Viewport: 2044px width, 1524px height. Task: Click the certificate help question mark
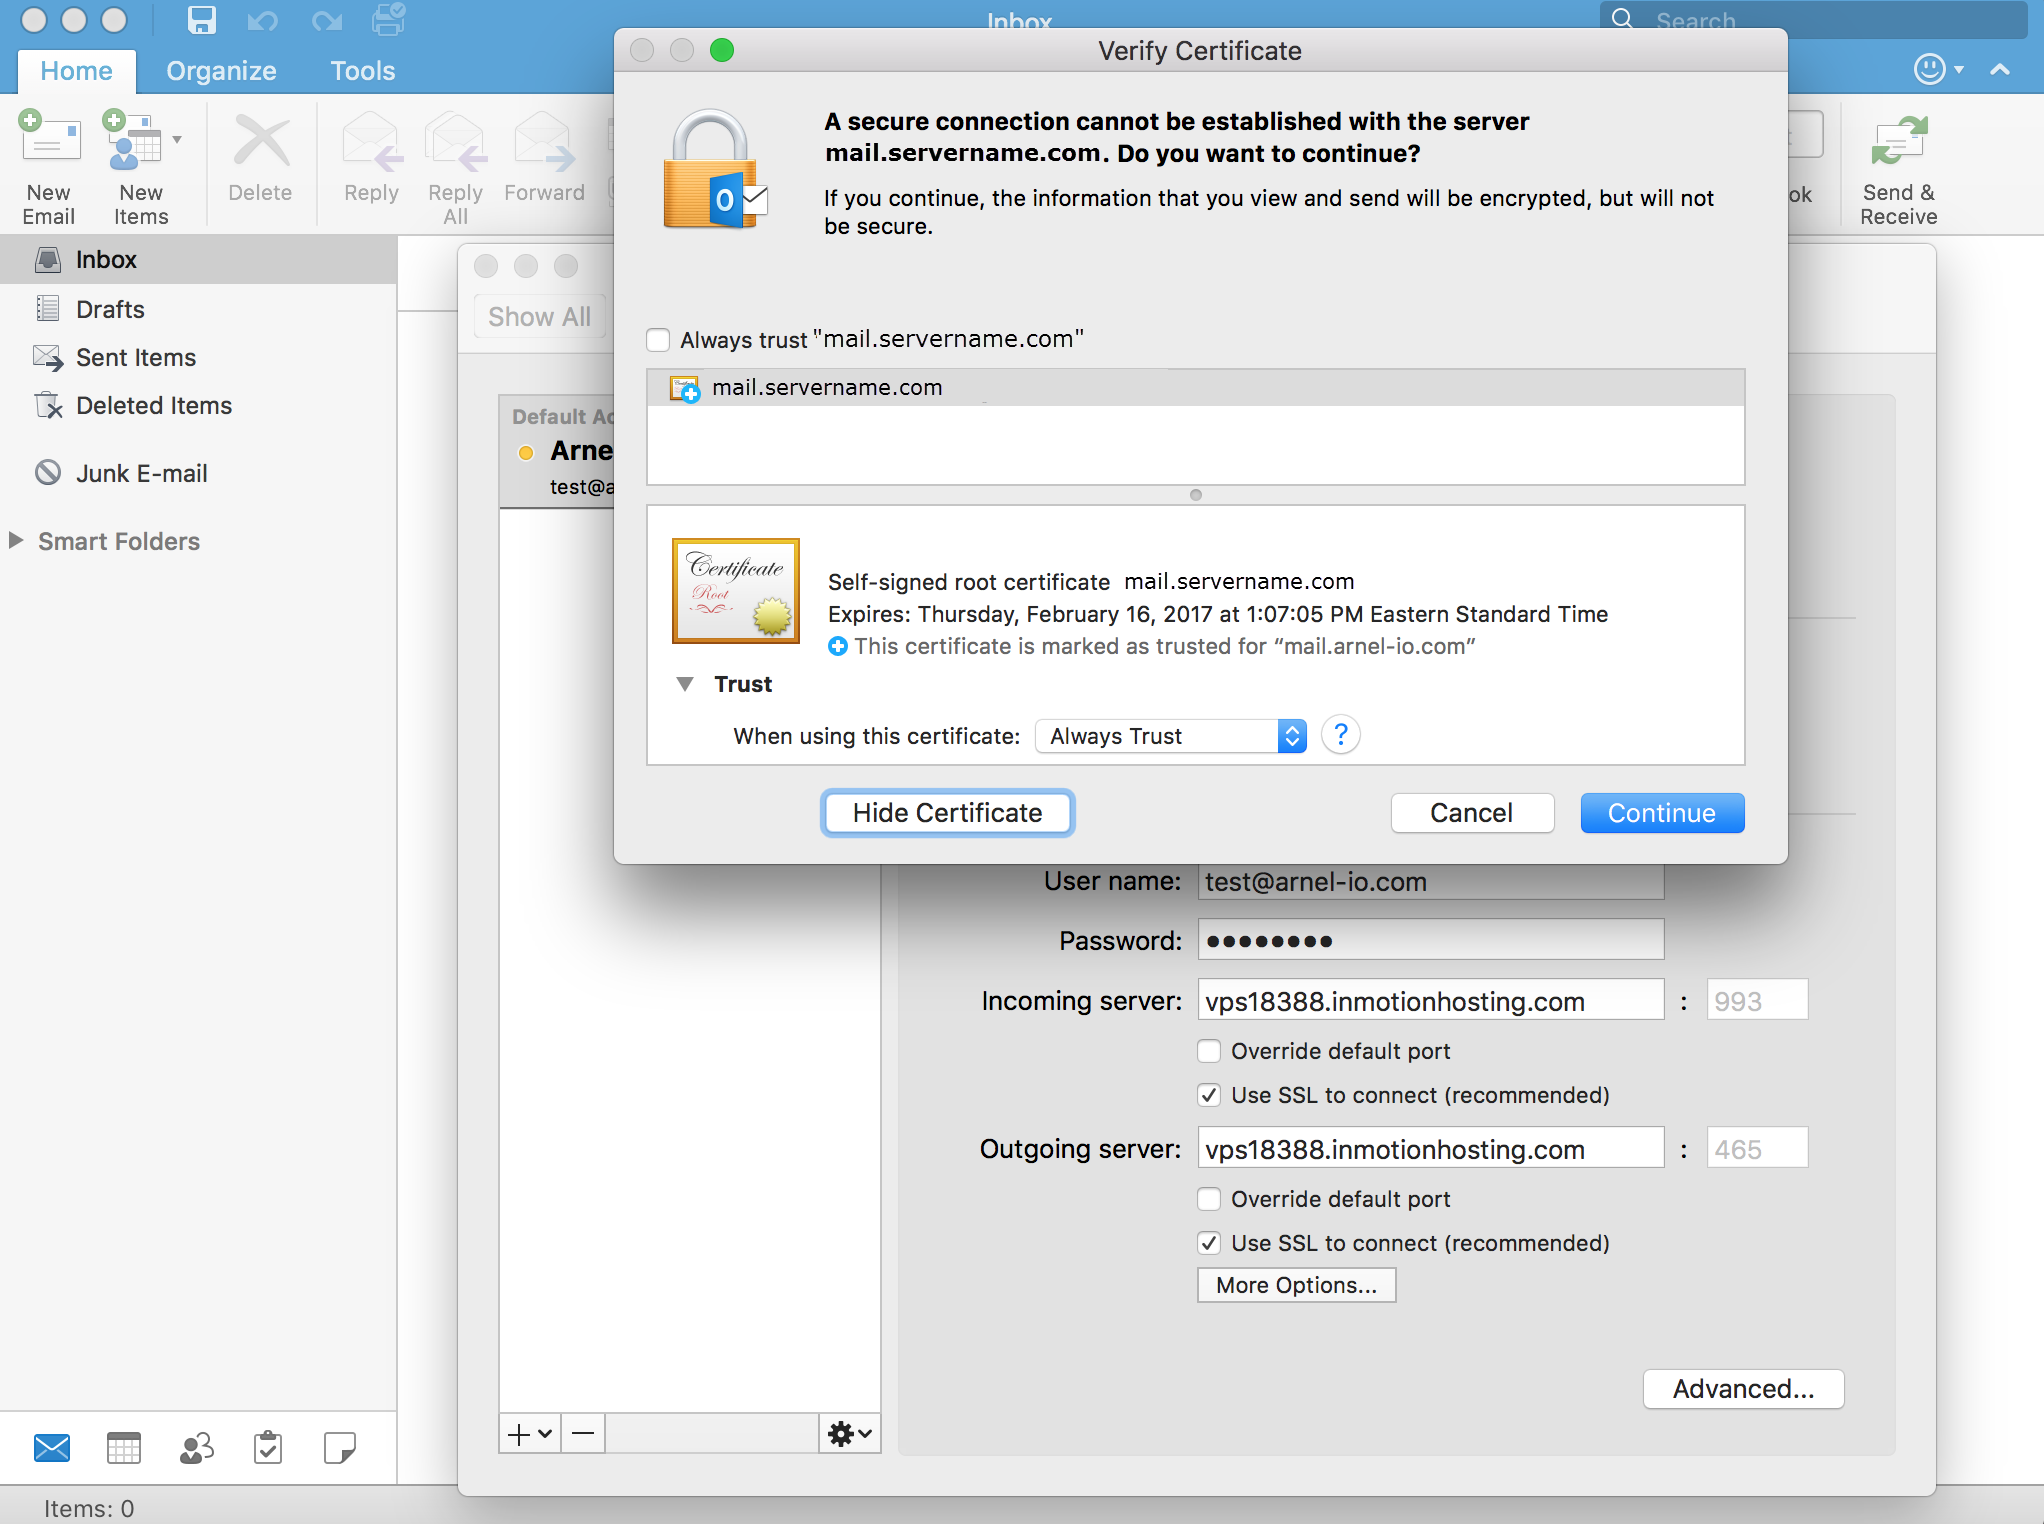1340,735
